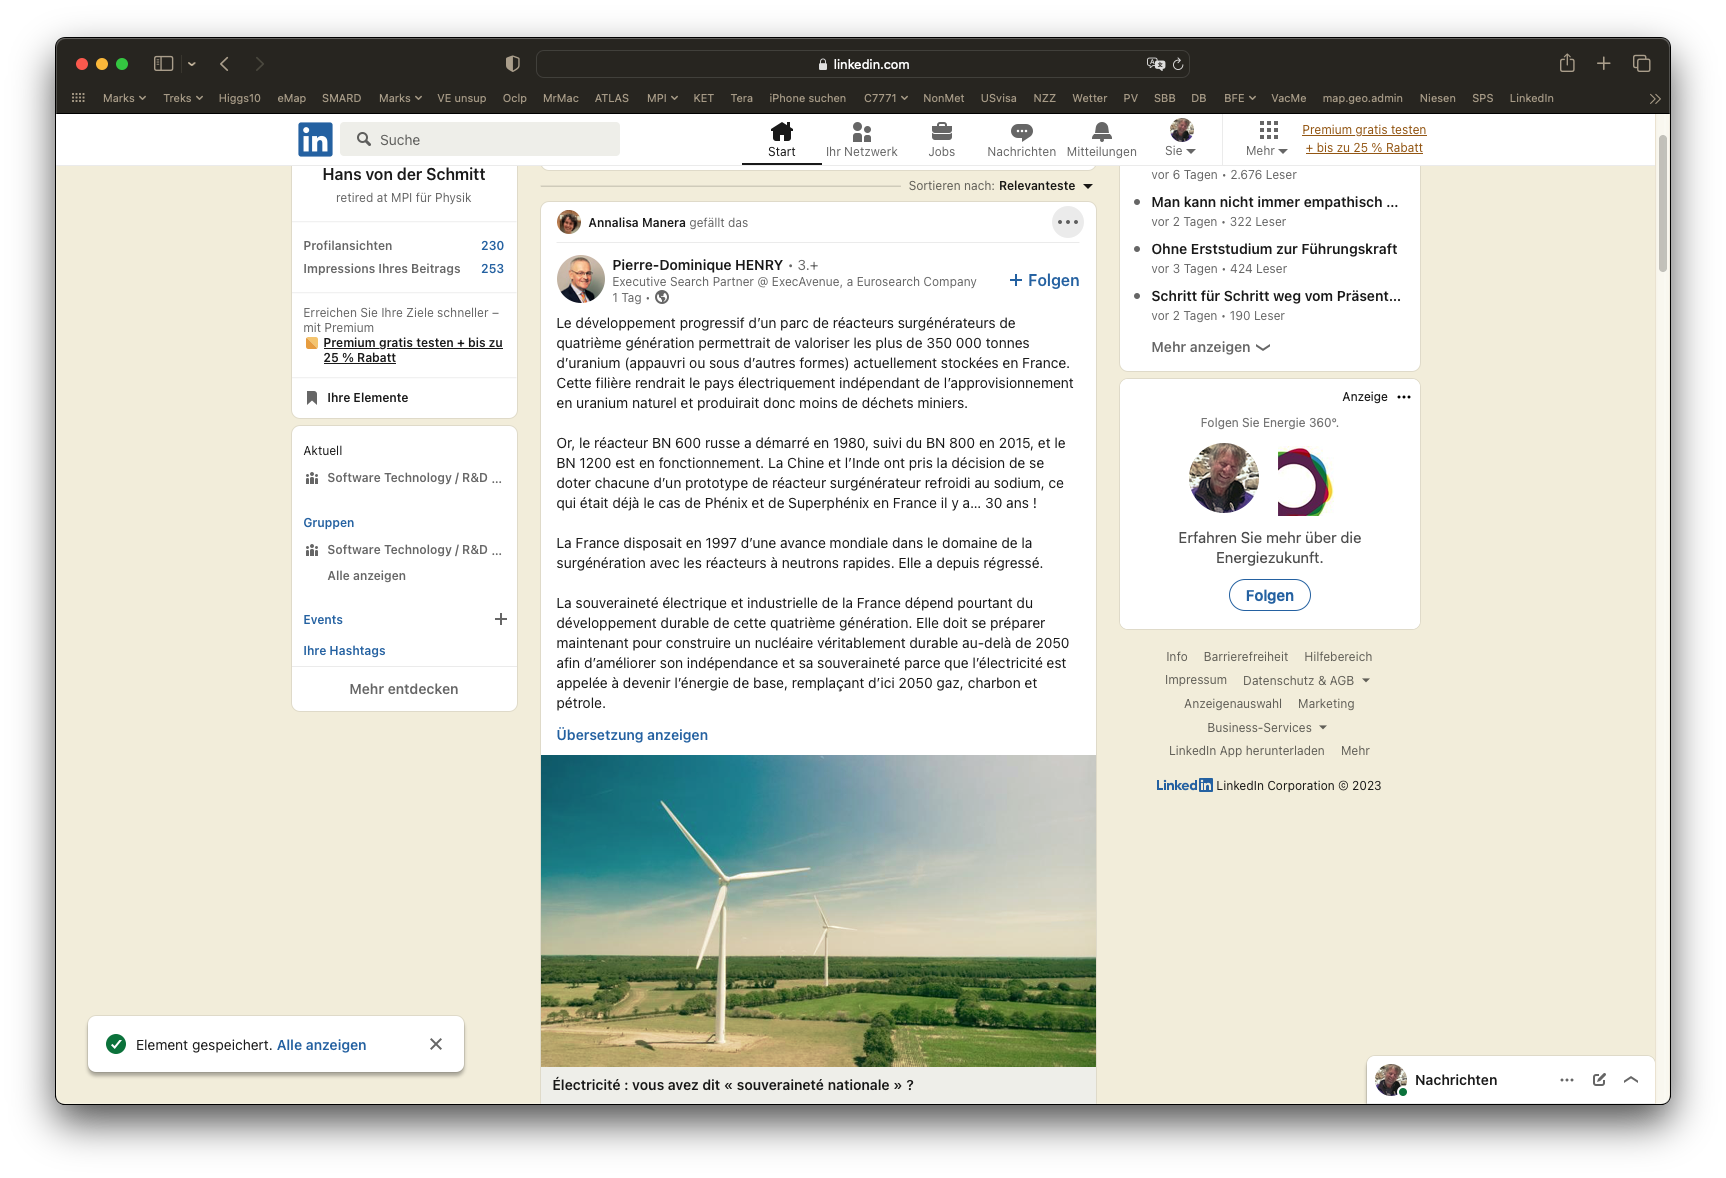Open ad options three-dot menu
1726x1178 pixels.
(1404, 397)
